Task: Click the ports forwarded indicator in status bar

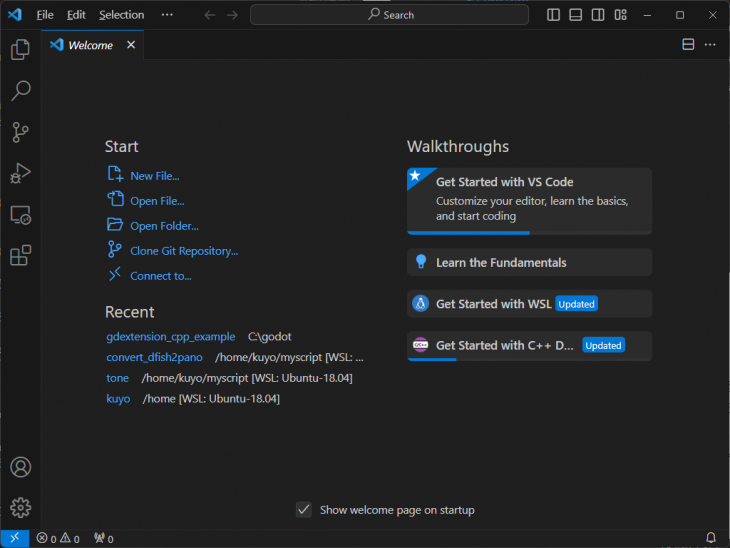Action: pyautogui.click(x=103, y=539)
